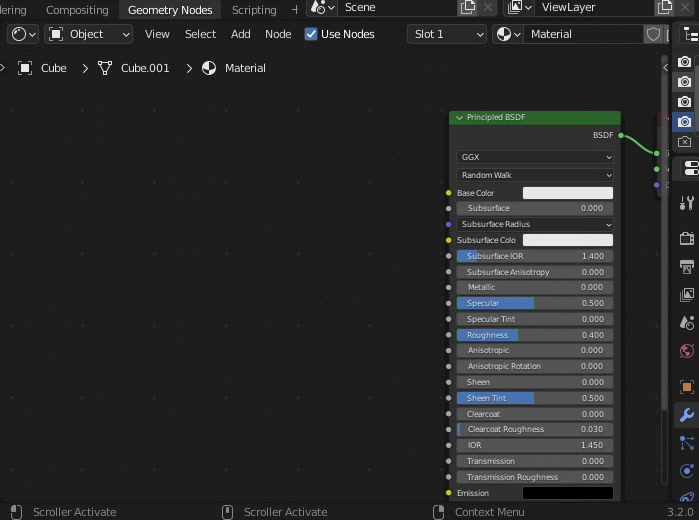Open the Object properties orange square icon

686,386
